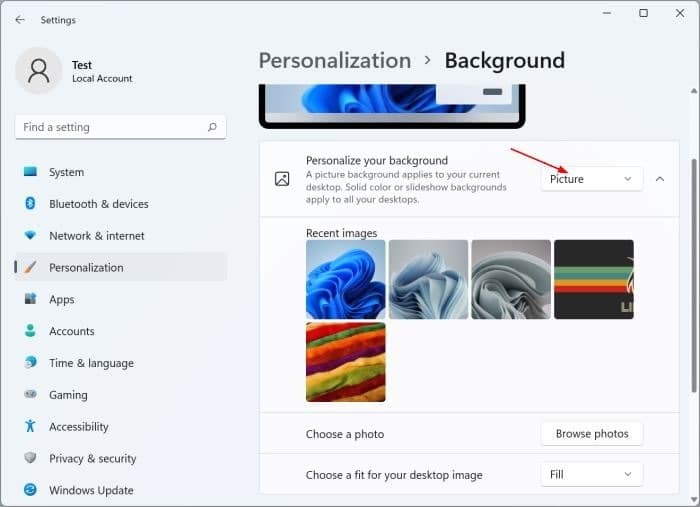Image resolution: width=700 pixels, height=507 pixels.
Task: Click the Network wifi icon
Action: [30, 235]
